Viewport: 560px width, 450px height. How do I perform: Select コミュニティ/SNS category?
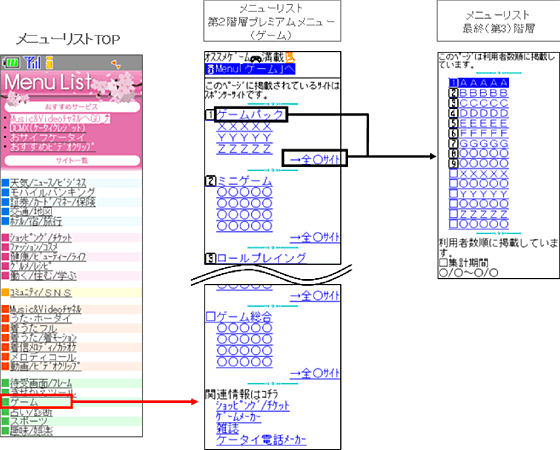point(40,292)
